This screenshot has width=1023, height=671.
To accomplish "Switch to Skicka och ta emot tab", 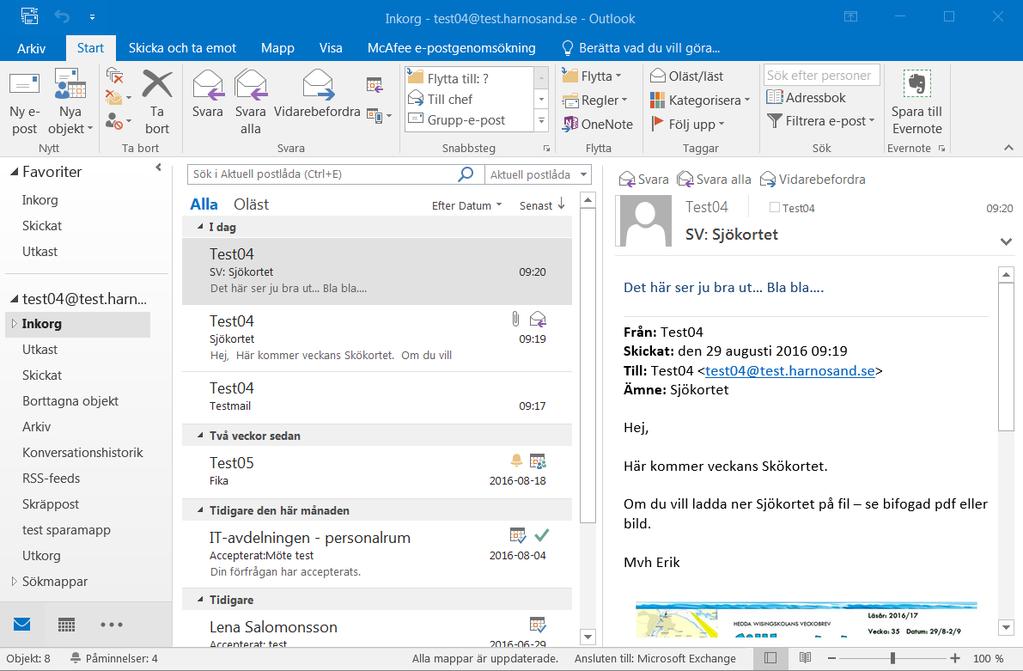I will click(x=182, y=48).
